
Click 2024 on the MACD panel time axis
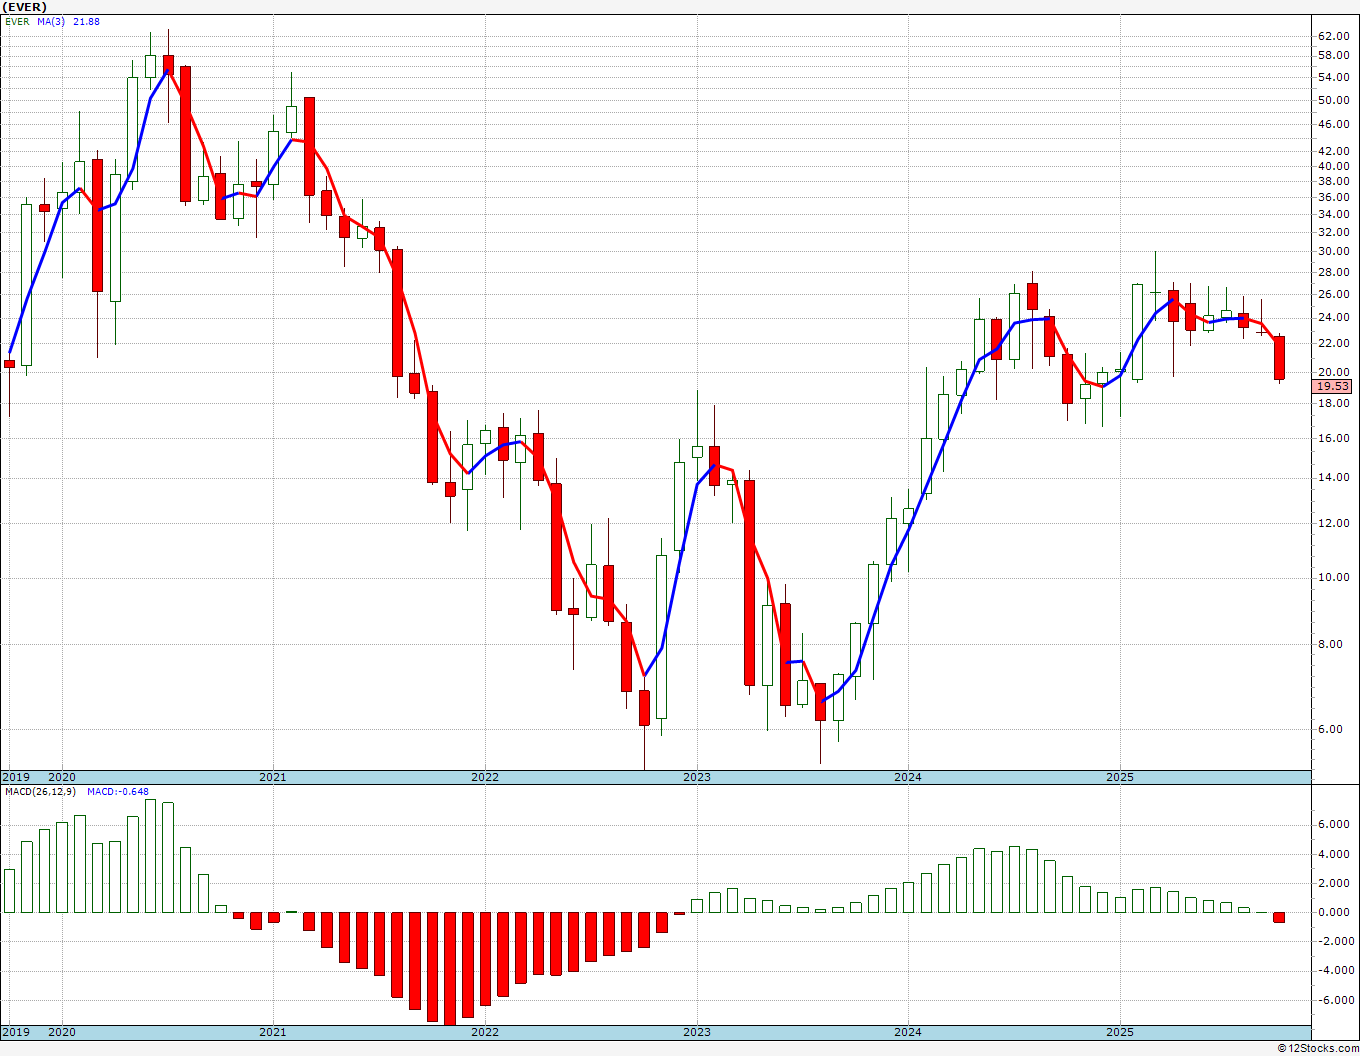[908, 1032]
